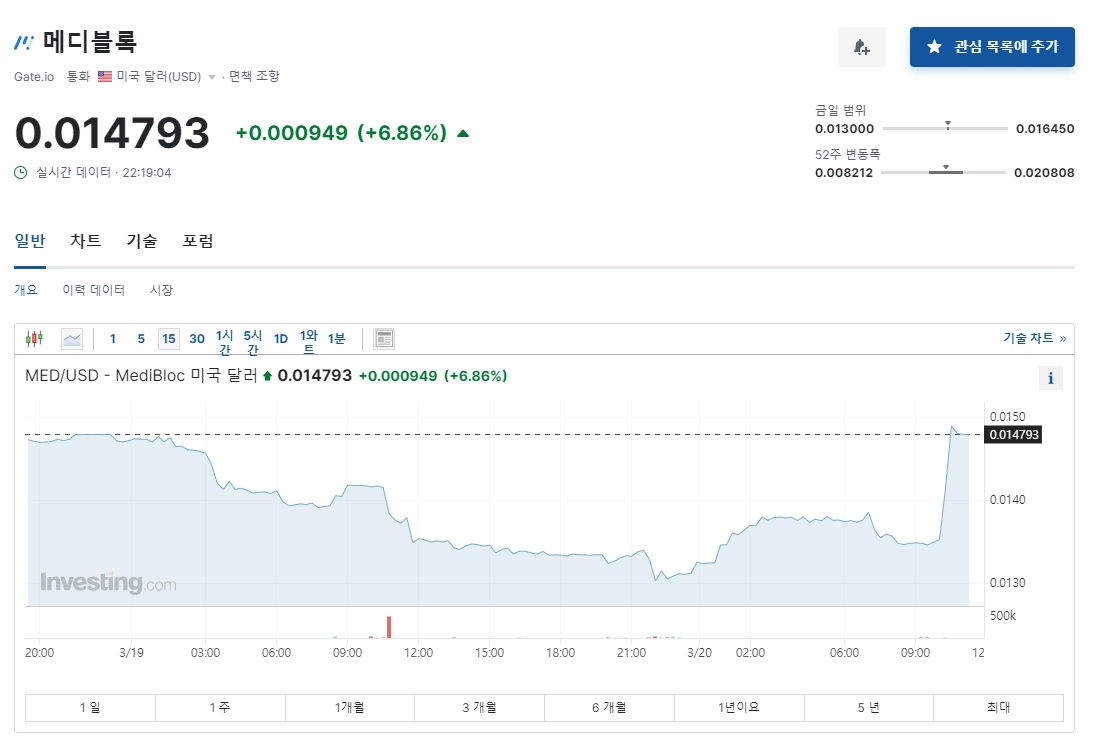The width and height of the screenshot is (1101, 752).
Task: Click the MediBloc logo icon beside title
Action: coord(24,43)
